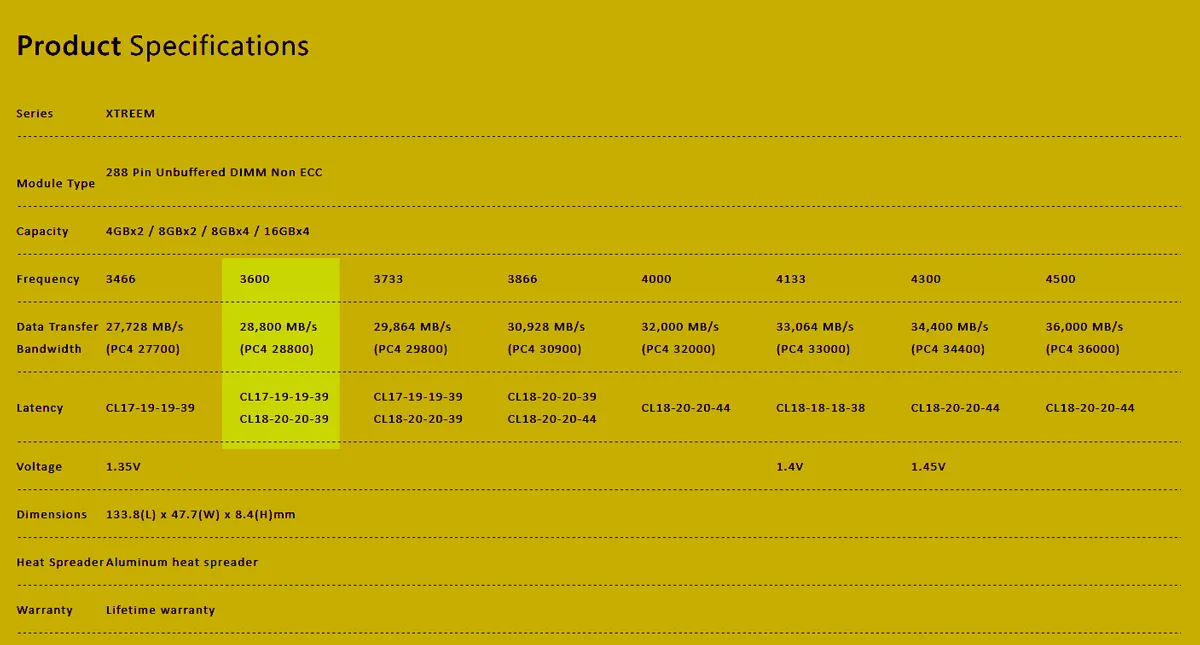The height and width of the screenshot is (645, 1200).
Task: Click the 30,928 MB/s value
Action: point(547,327)
